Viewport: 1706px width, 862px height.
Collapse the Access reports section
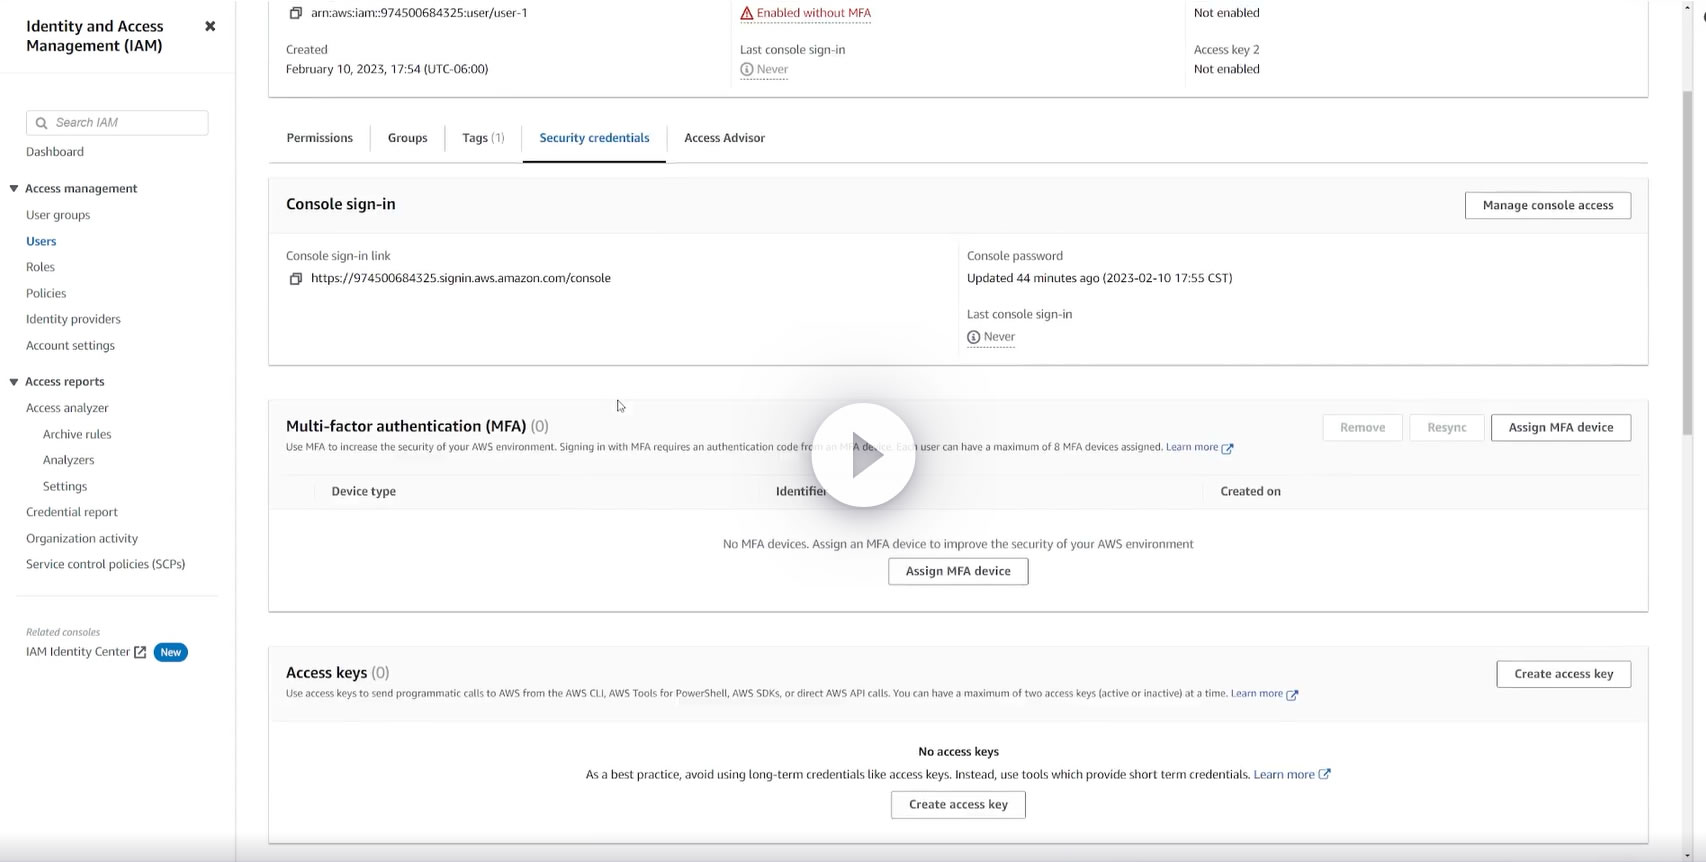click(14, 382)
